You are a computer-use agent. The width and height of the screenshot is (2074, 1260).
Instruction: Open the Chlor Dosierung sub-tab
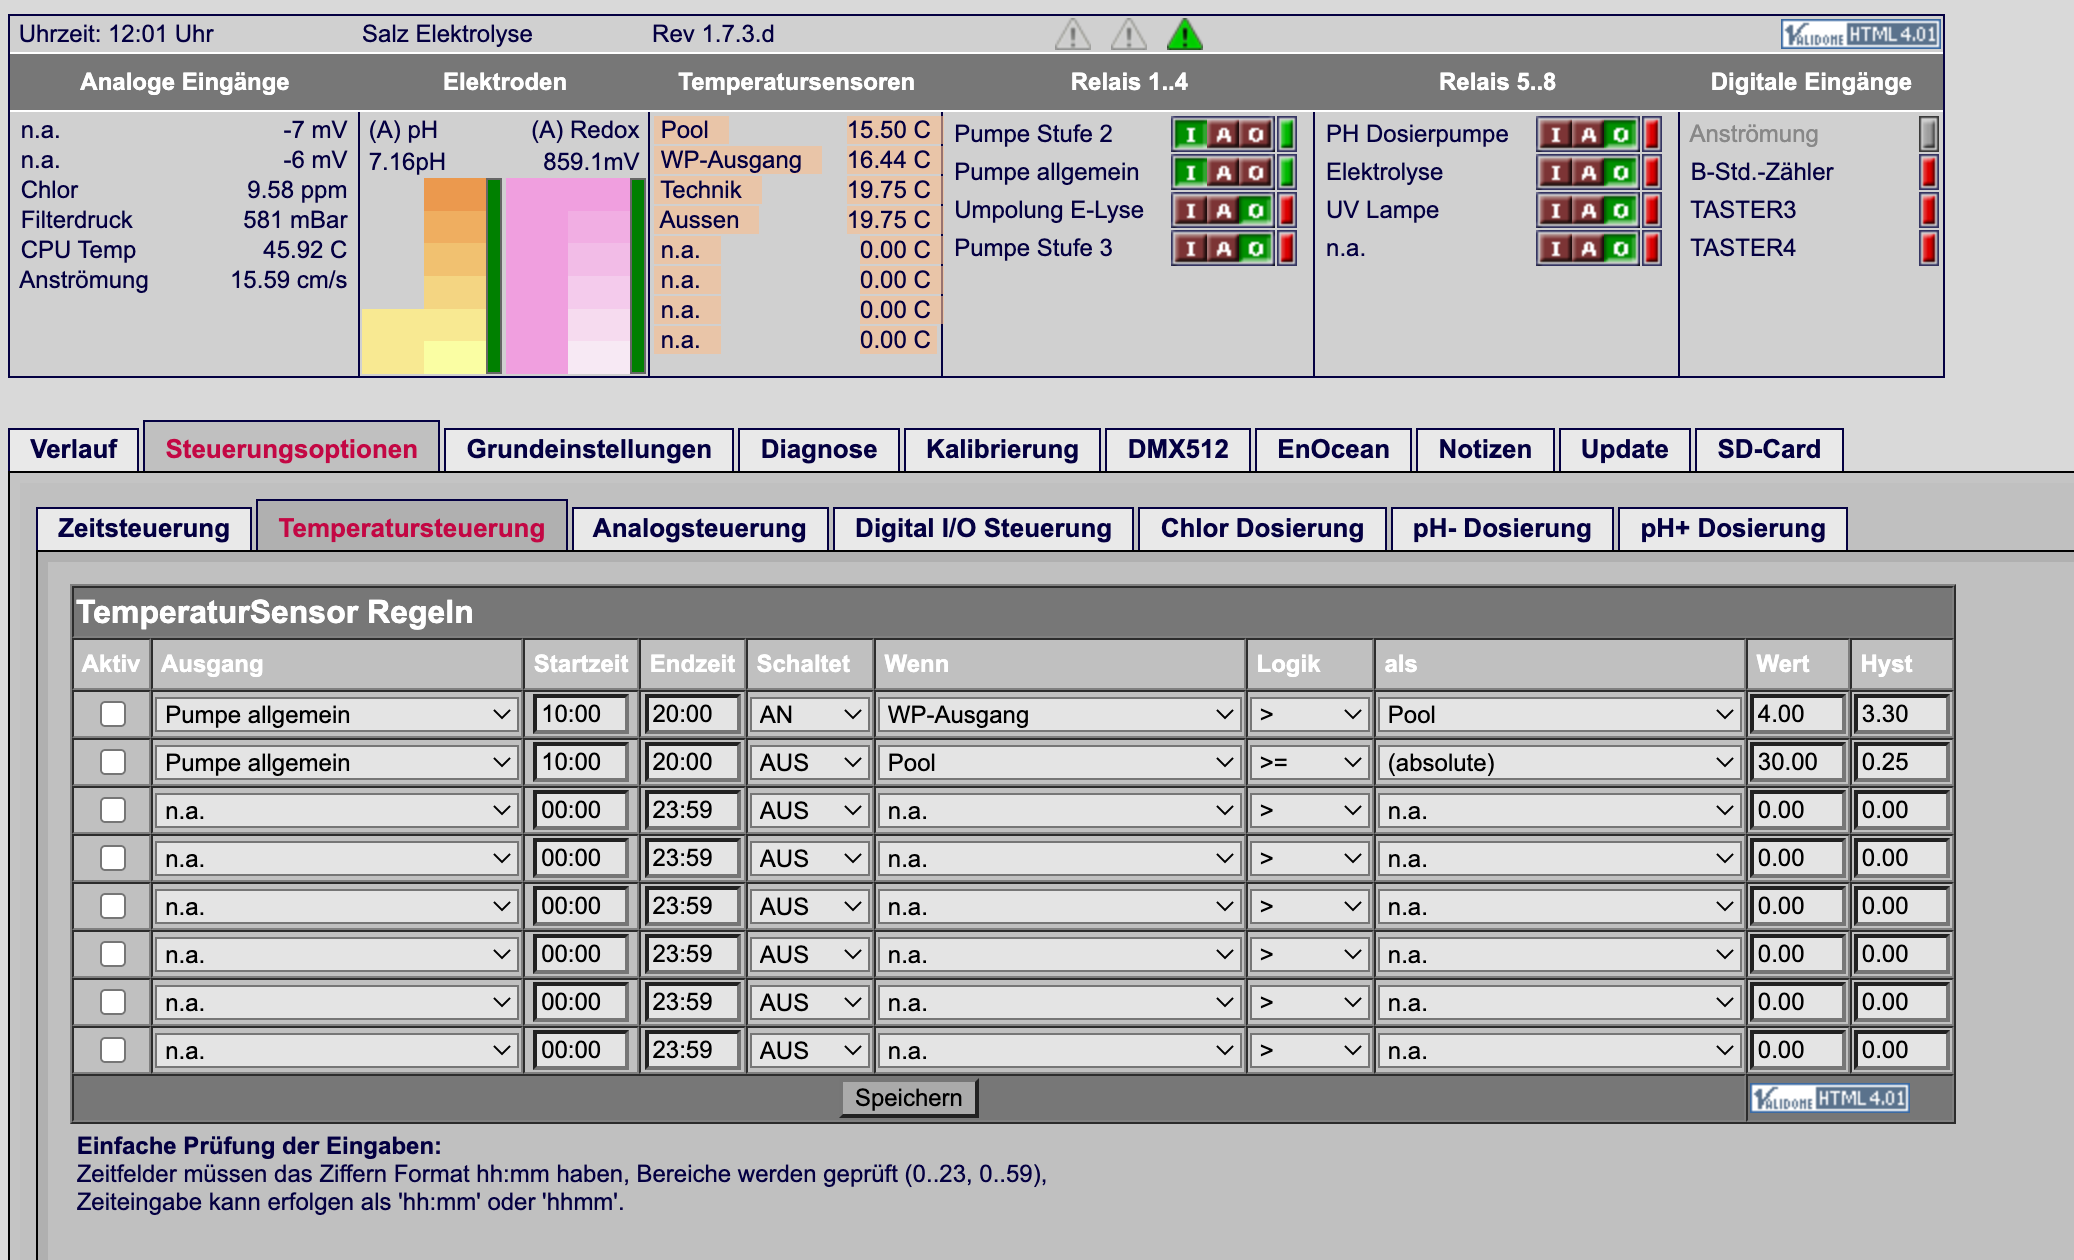pos(1262,528)
